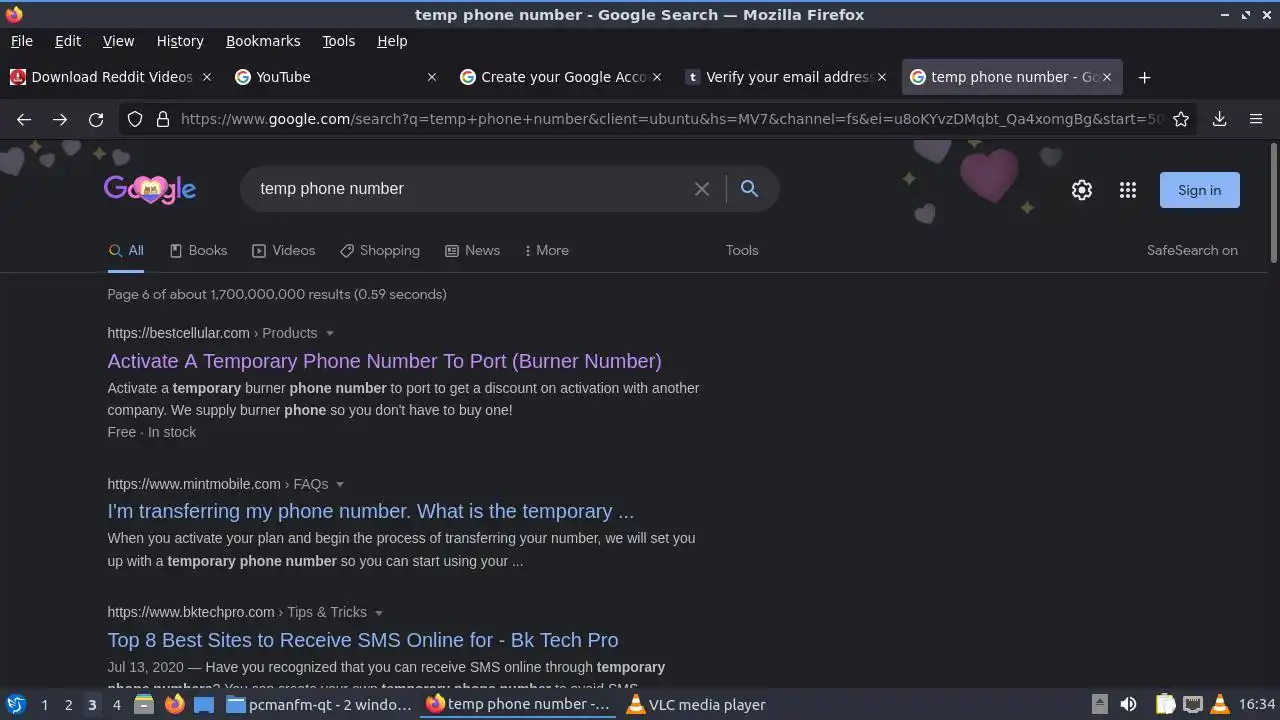Go forward one page

[x=60, y=119]
